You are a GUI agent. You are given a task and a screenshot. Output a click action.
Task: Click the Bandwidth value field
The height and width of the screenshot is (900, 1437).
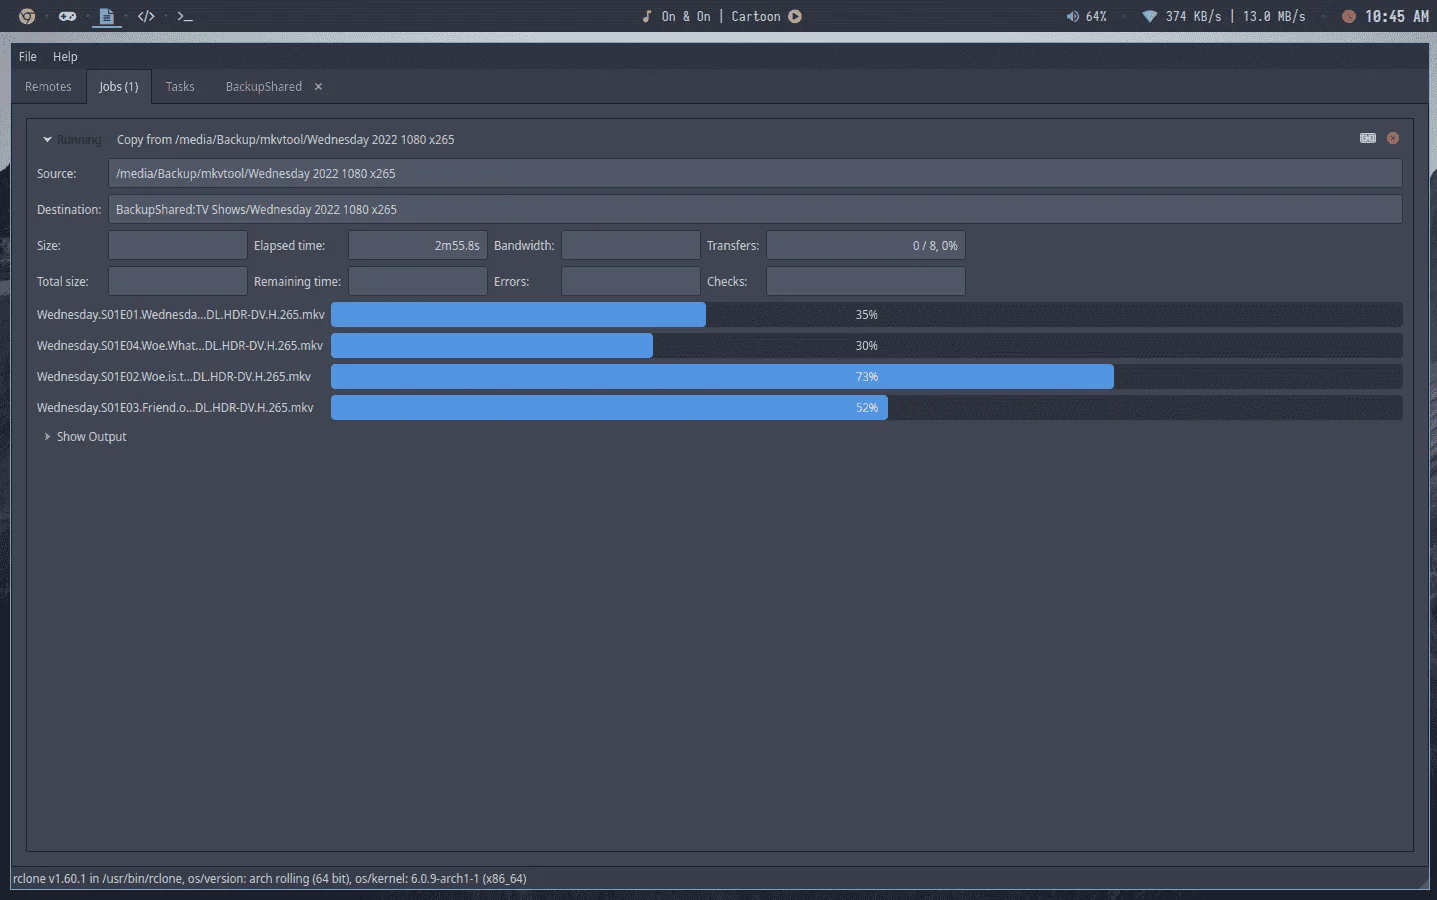(x=630, y=245)
